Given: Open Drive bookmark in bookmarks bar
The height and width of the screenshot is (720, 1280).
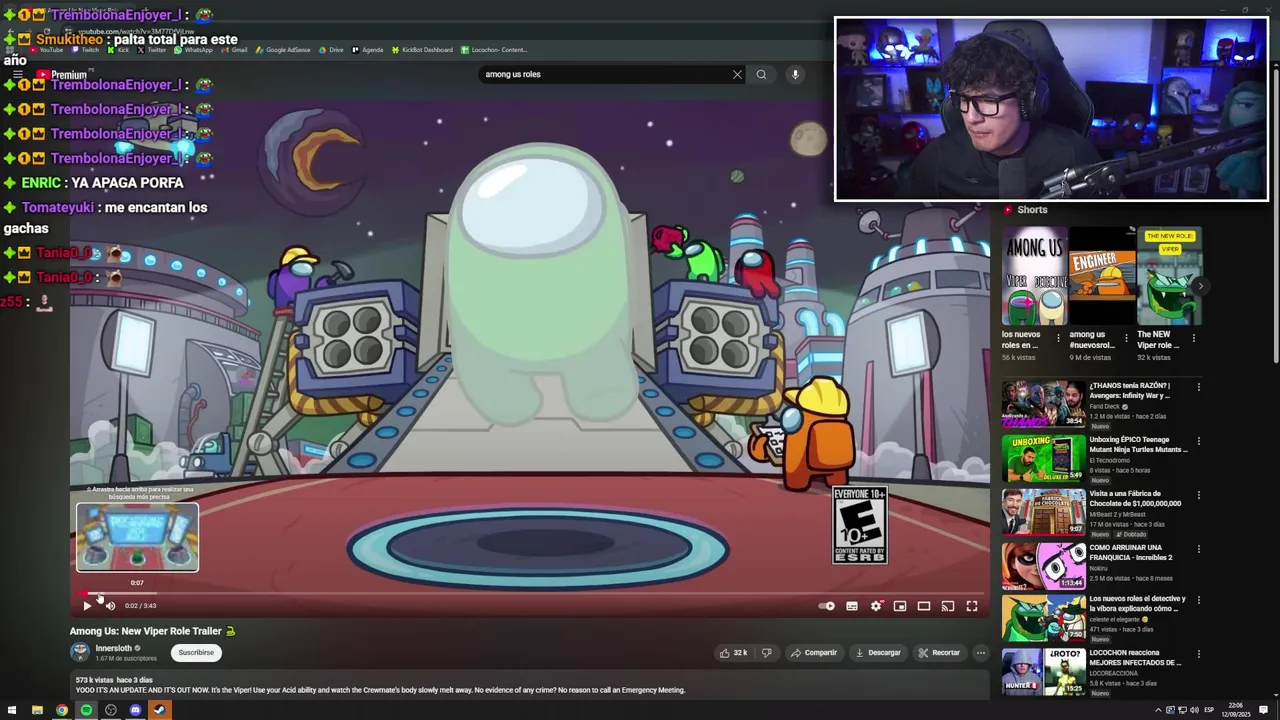Looking at the screenshot, I should point(331,50).
